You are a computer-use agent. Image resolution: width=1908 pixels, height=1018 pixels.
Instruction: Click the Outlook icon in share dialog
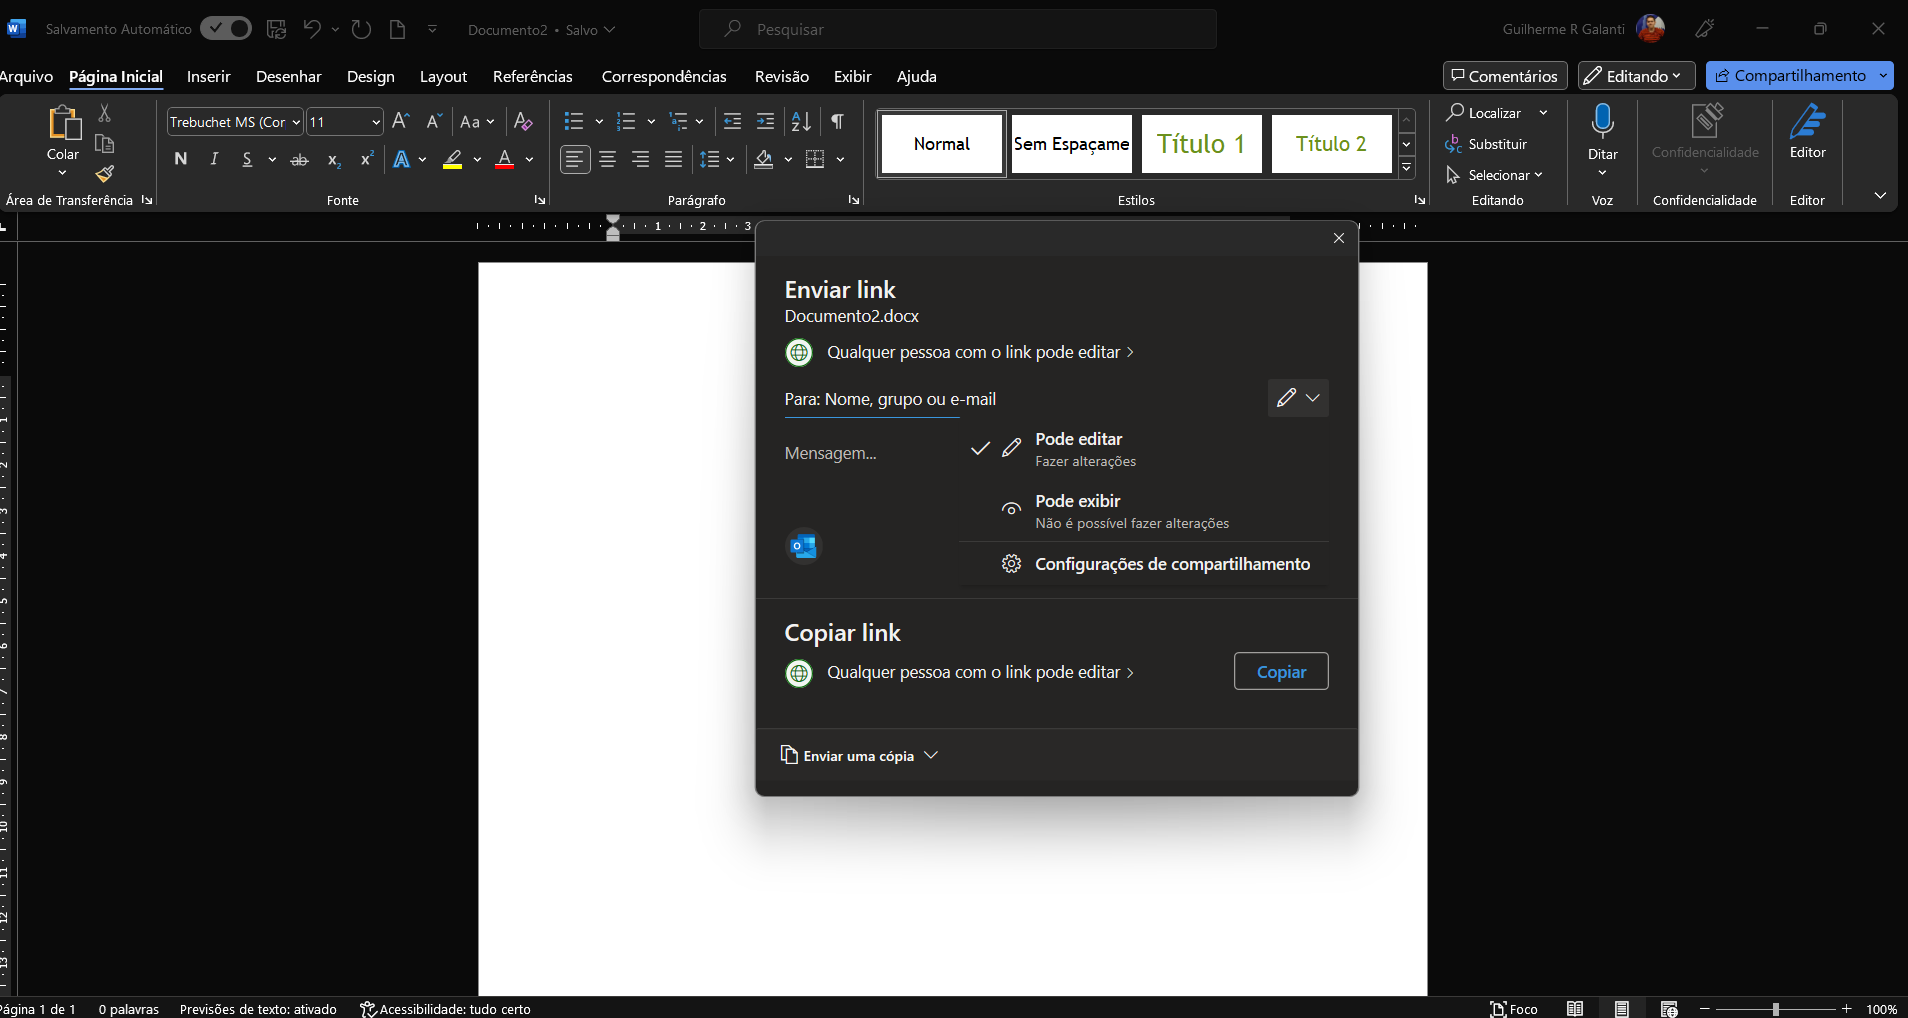click(x=803, y=546)
